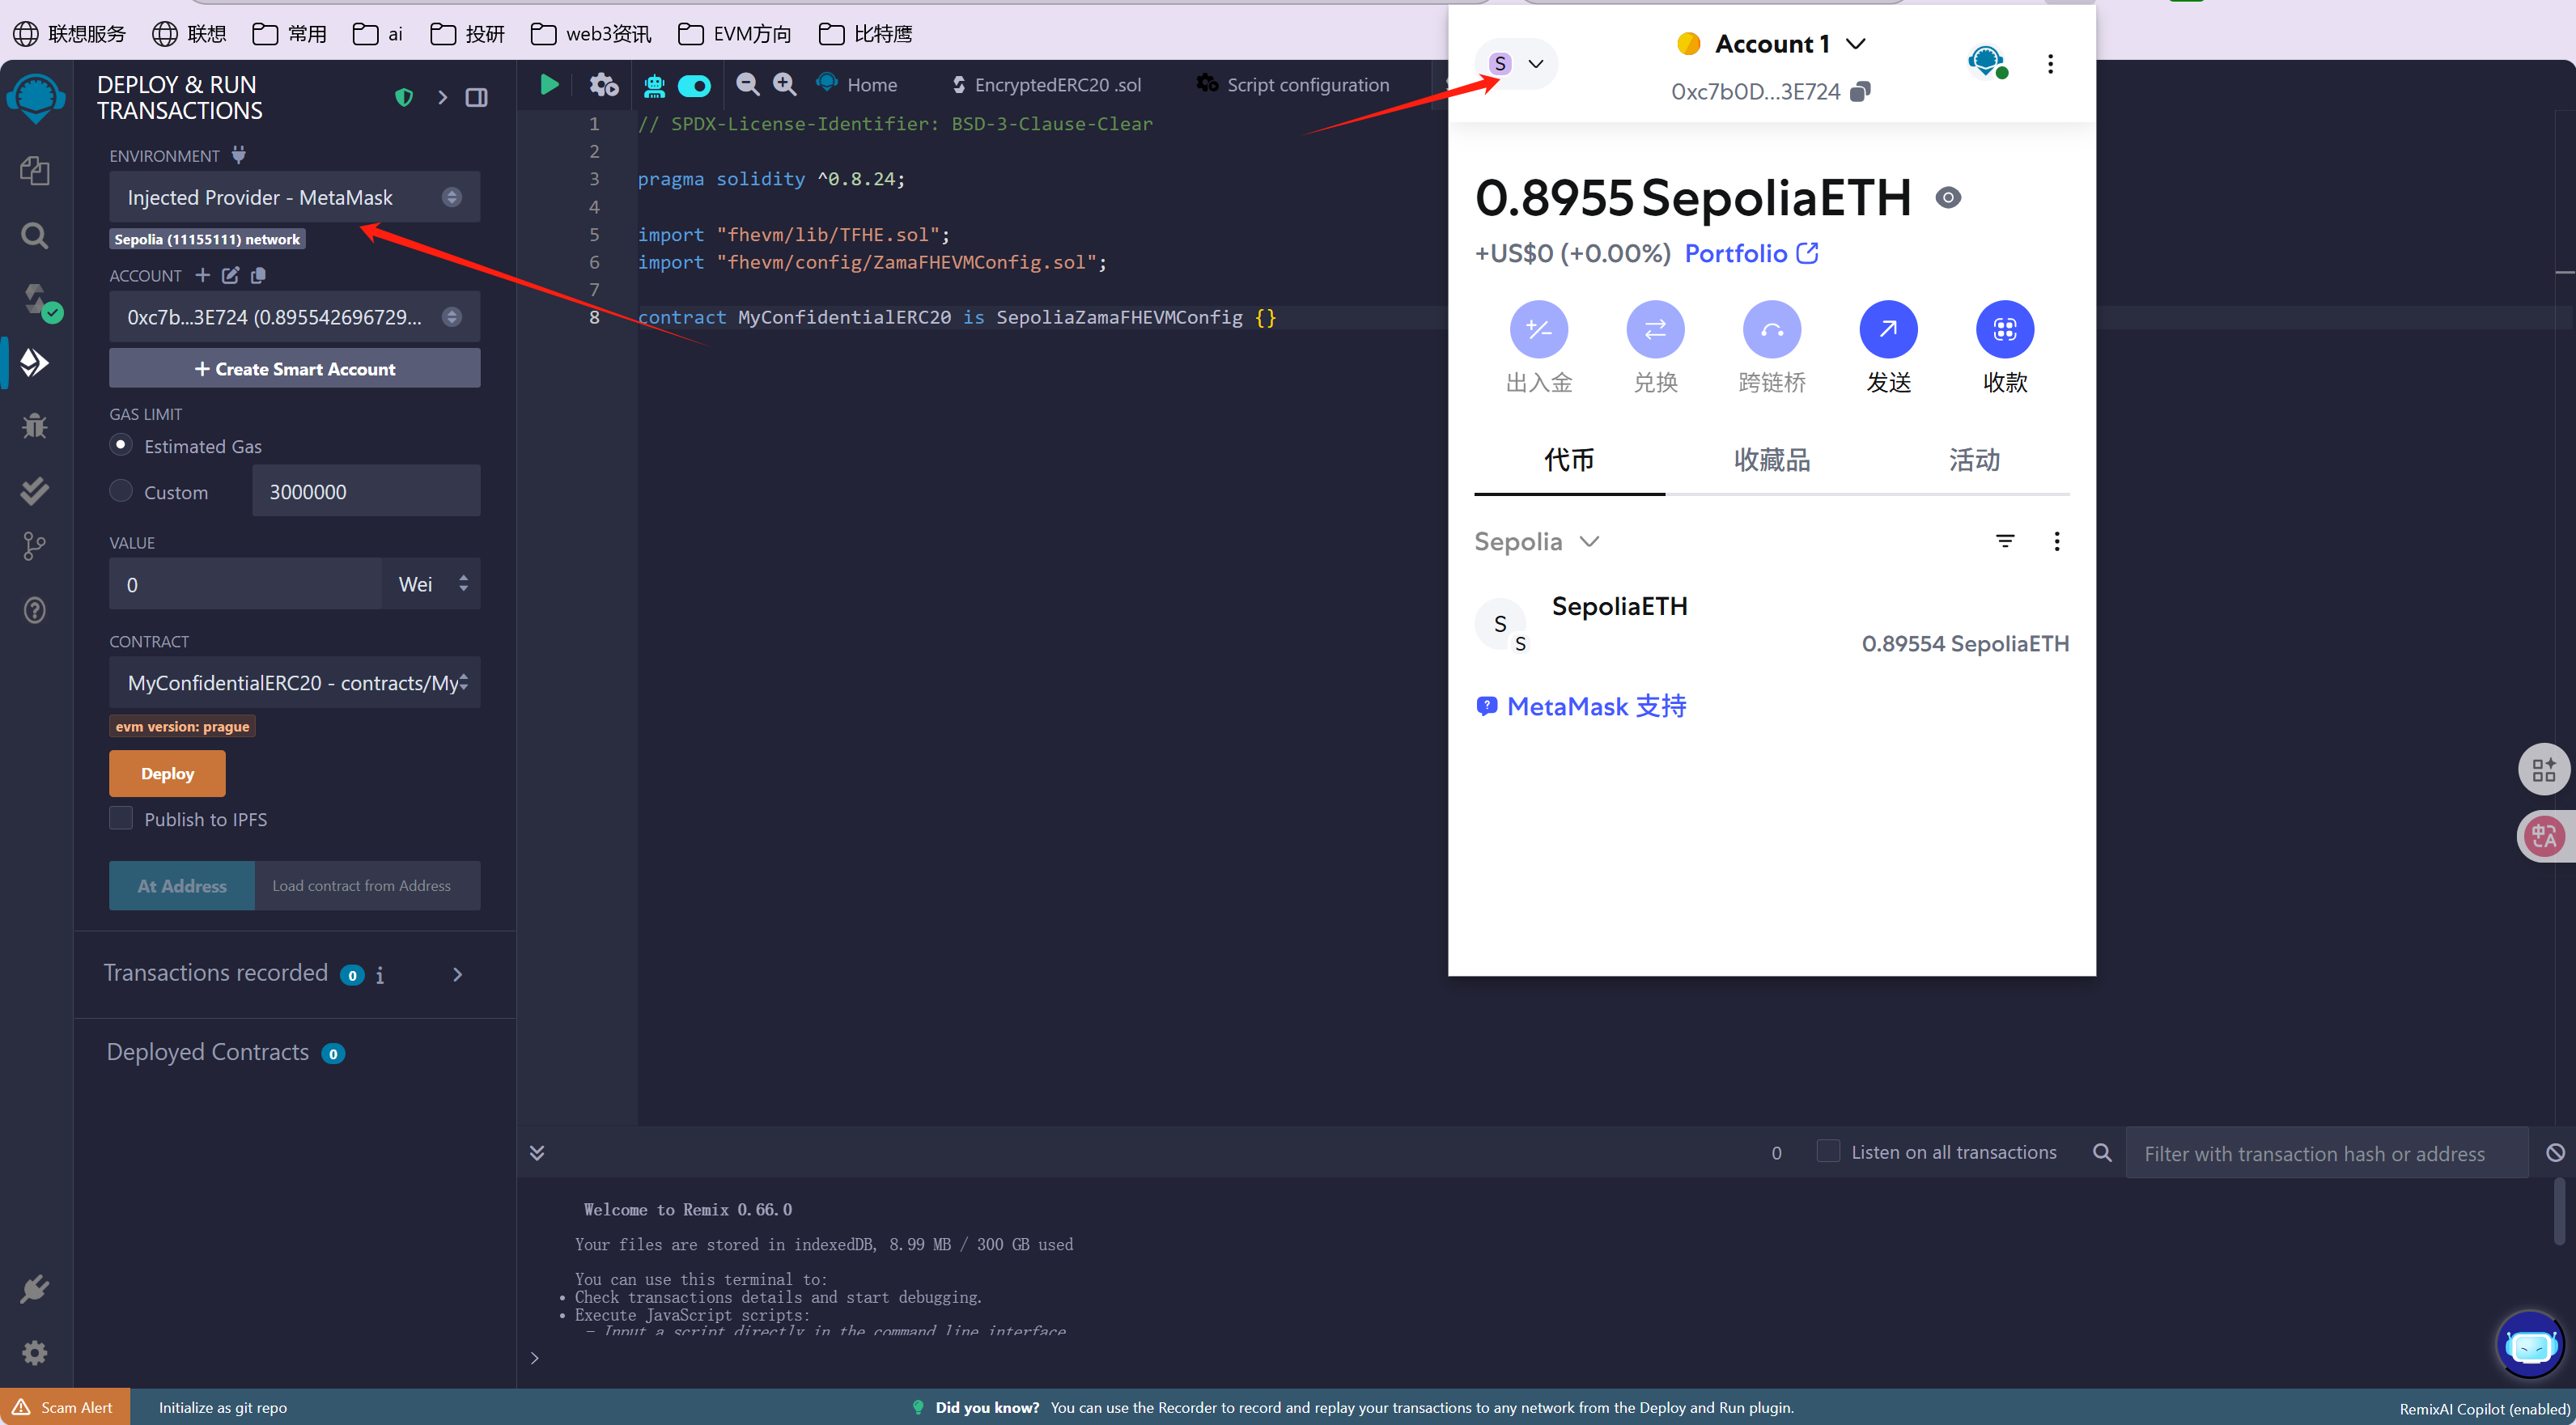The width and height of the screenshot is (2576, 1425).
Task: Zoom in the editor font
Action: (x=785, y=85)
